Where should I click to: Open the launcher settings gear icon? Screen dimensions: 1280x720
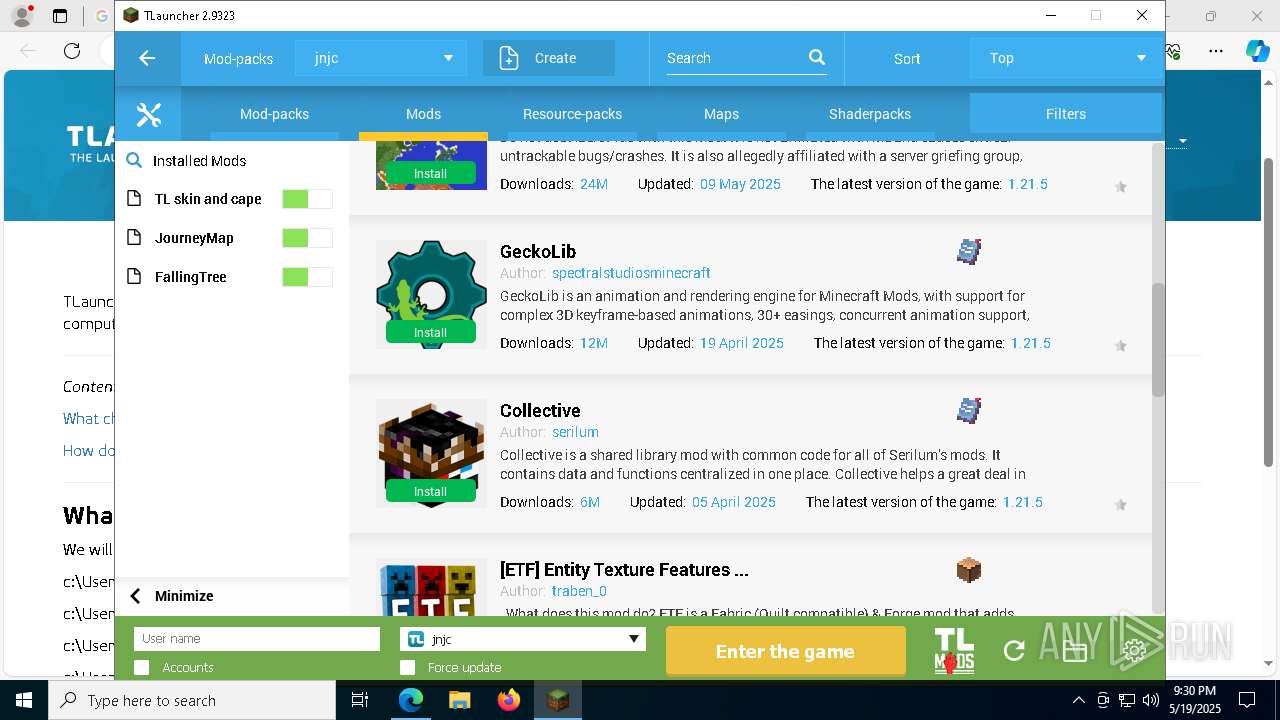coord(1134,651)
